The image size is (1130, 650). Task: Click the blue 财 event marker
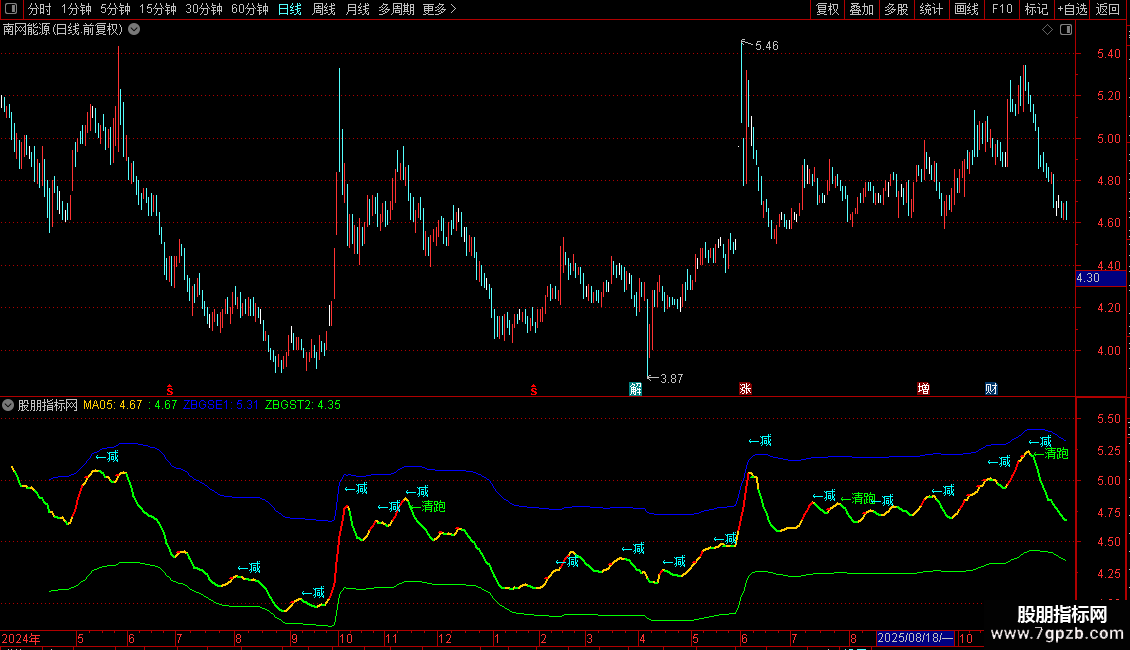991,389
